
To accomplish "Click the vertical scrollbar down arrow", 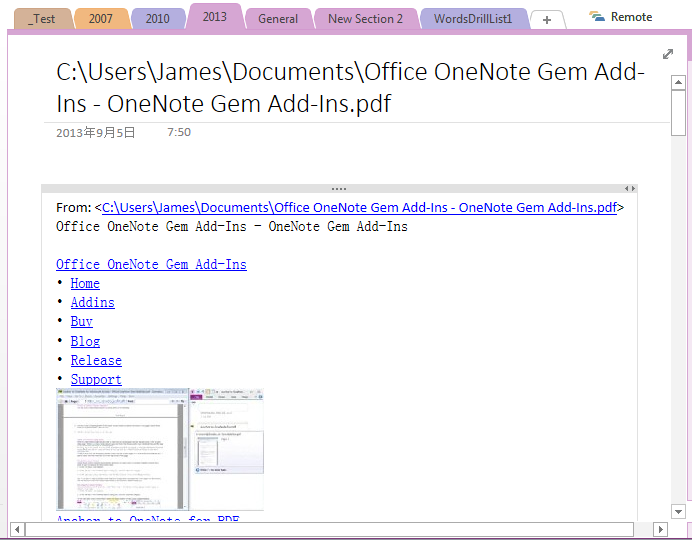I will (x=678, y=511).
